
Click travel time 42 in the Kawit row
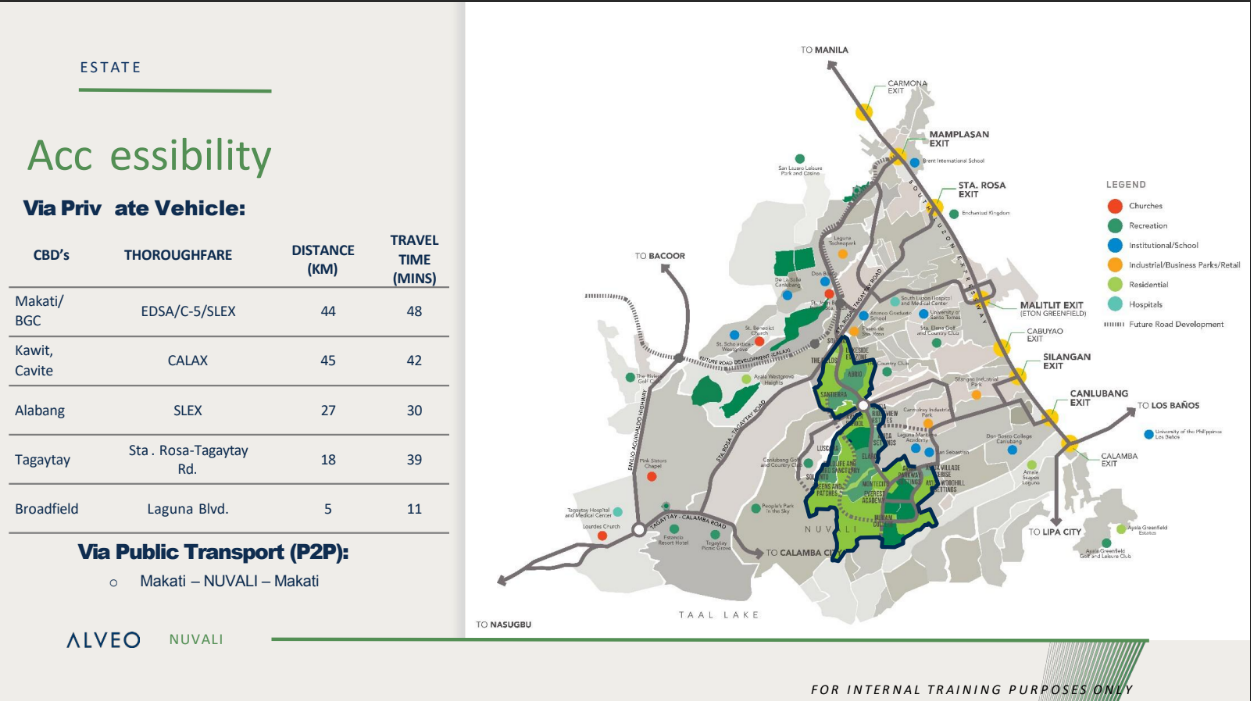click(414, 360)
